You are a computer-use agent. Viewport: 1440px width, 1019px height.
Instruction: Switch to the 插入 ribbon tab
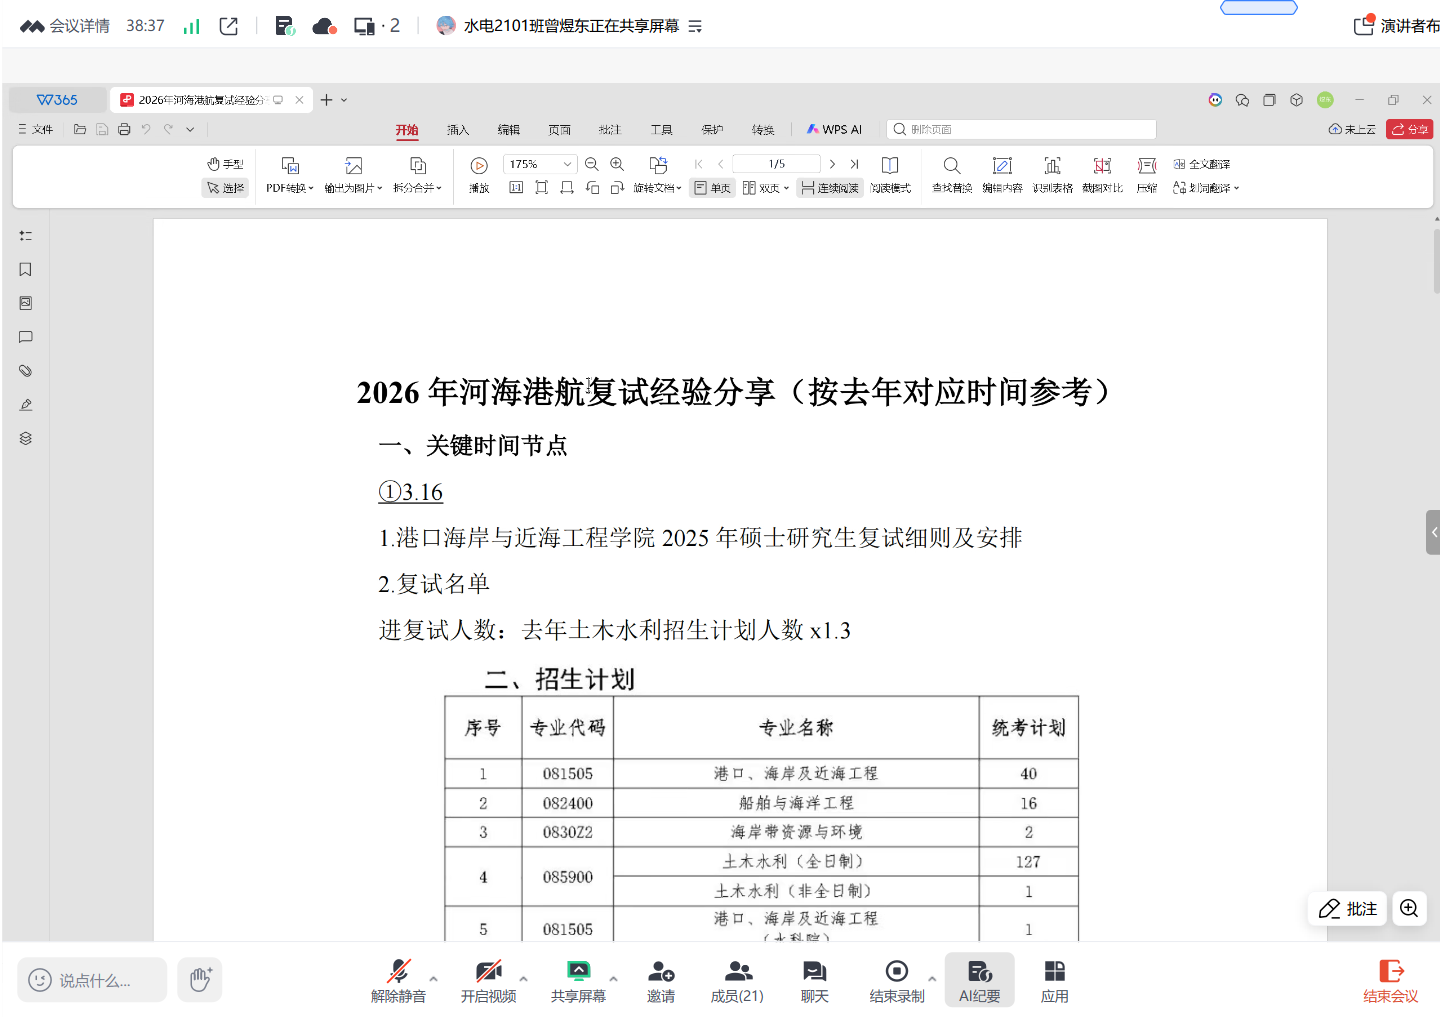click(x=458, y=130)
